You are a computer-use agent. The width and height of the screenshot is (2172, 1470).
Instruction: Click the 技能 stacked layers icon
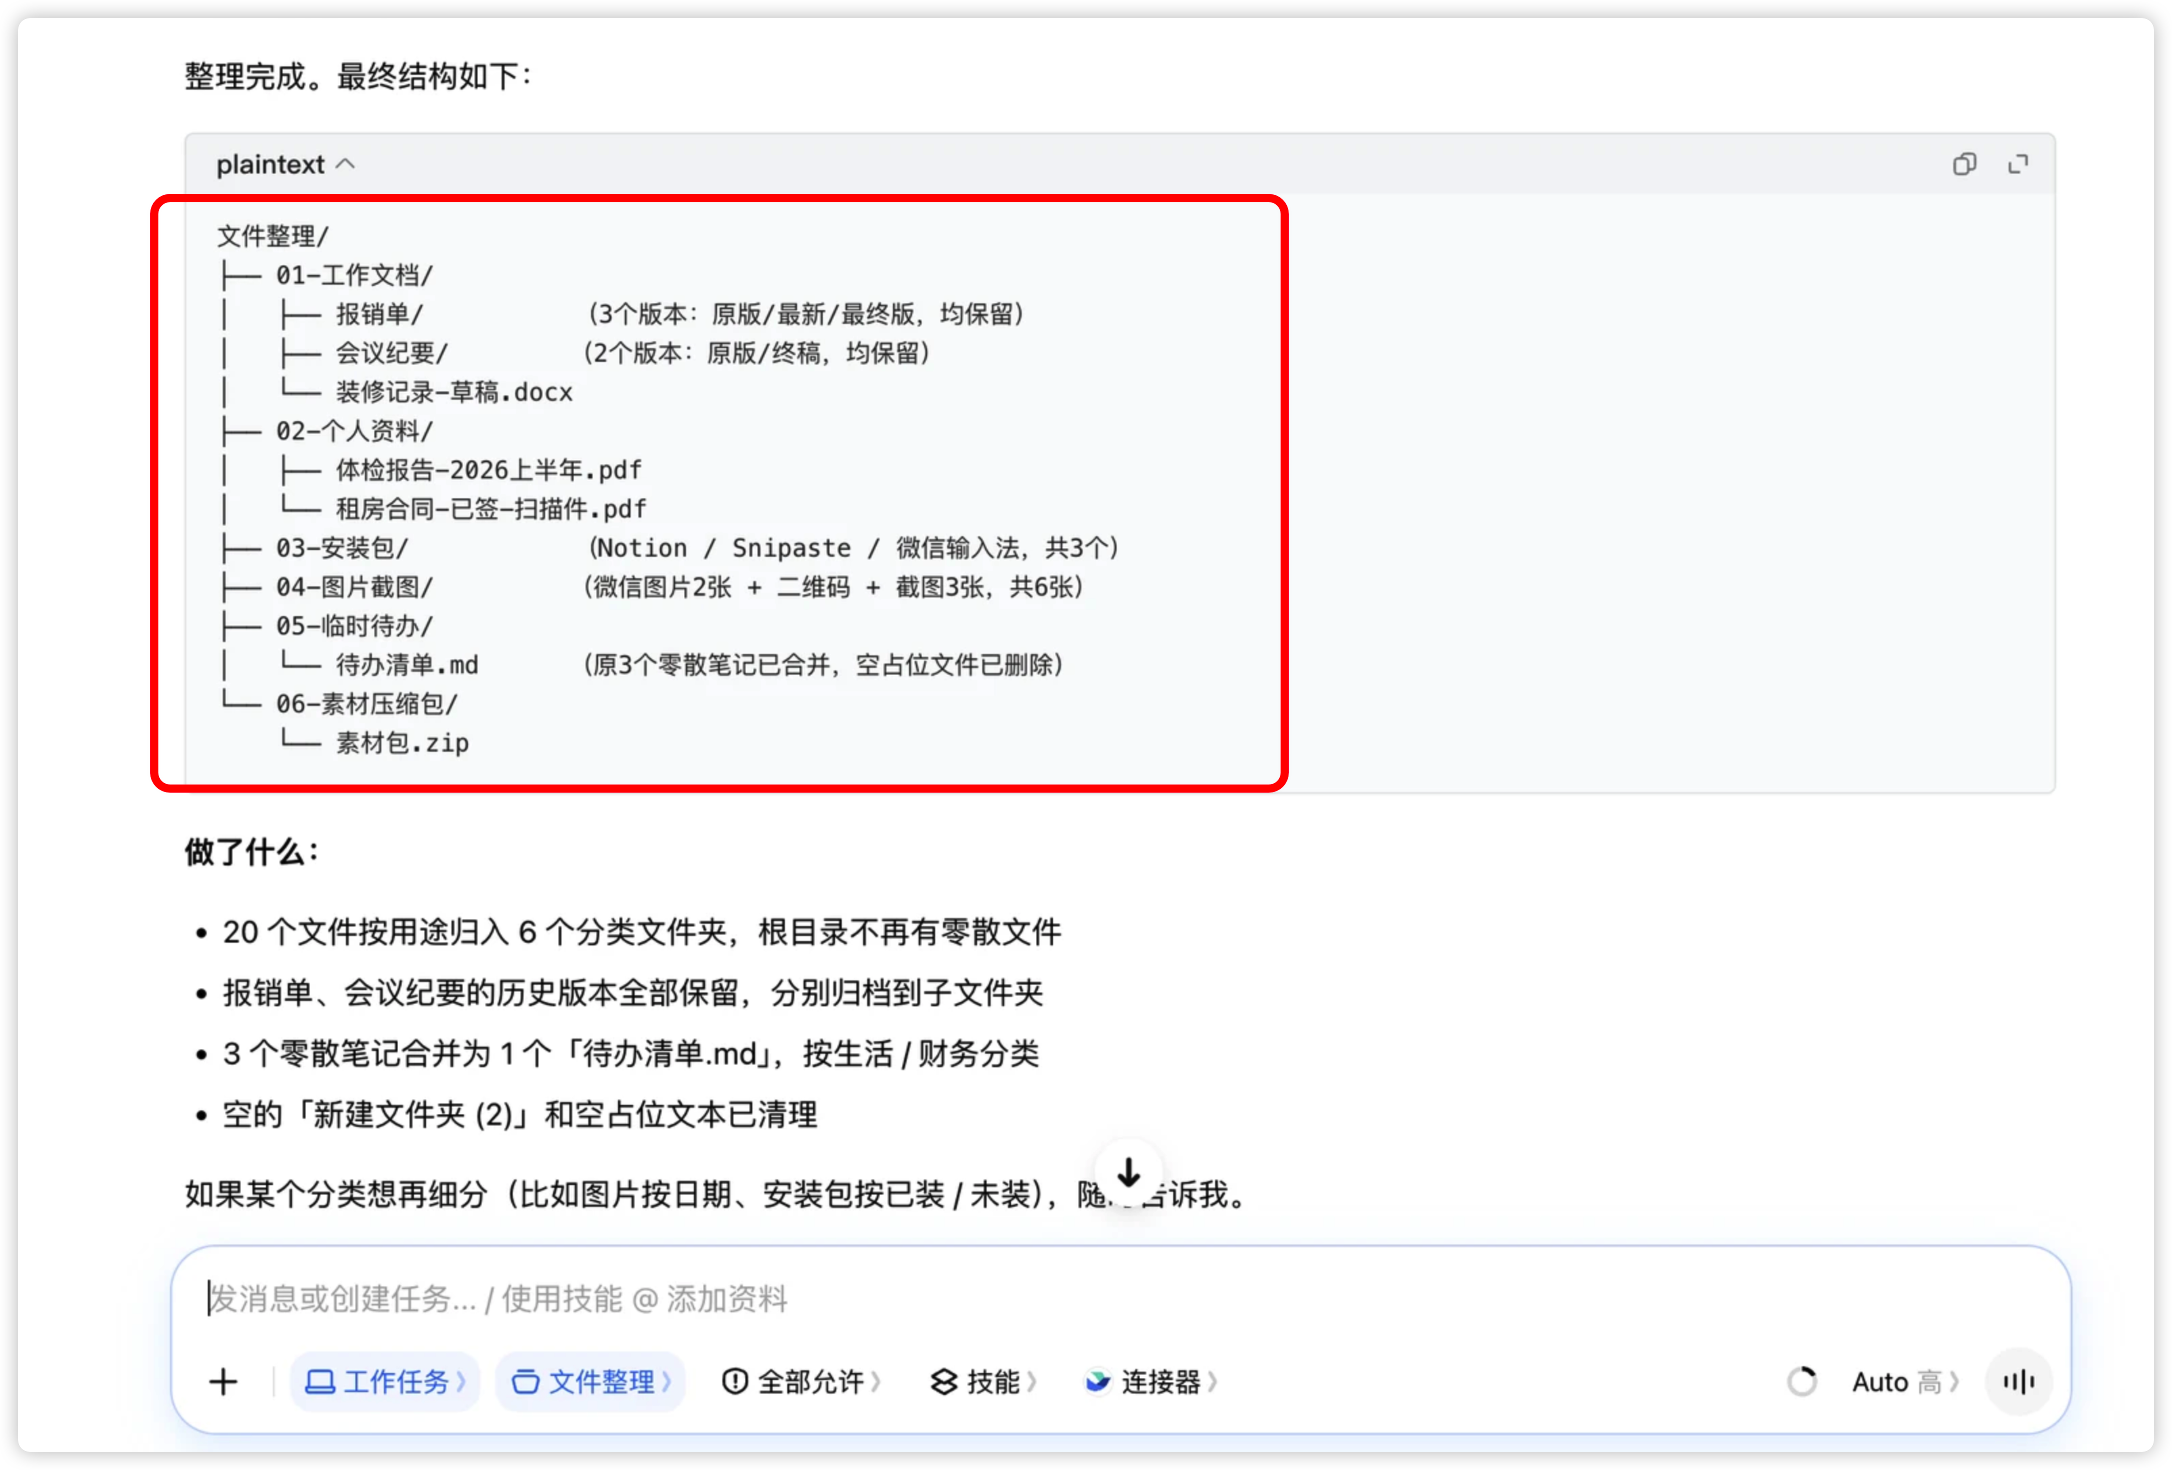[944, 1382]
